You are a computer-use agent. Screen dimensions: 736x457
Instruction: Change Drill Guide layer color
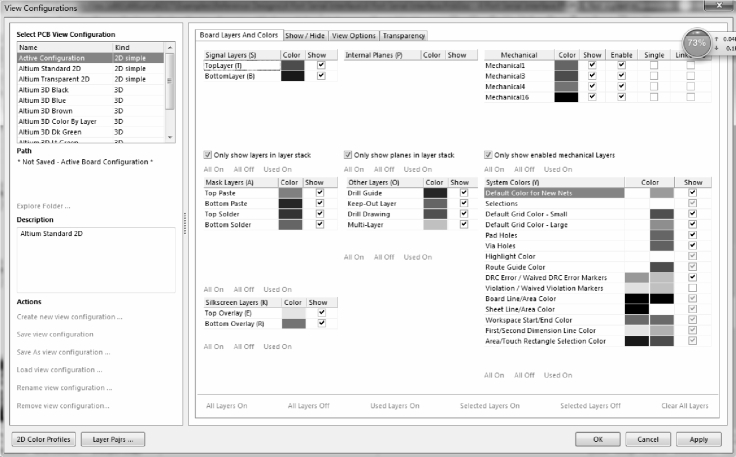tap(435, 193)
